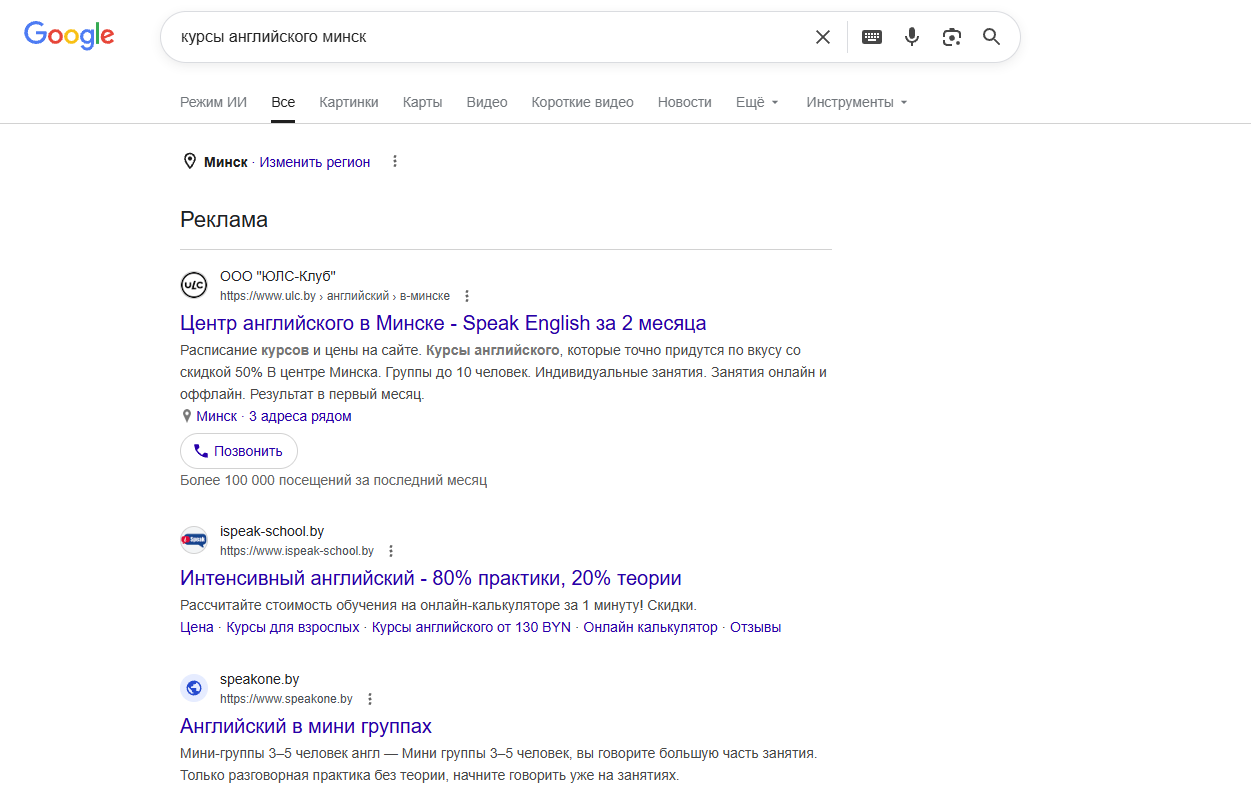
Task: Expand the Ещё dropdown
Action: coord(757,102)
